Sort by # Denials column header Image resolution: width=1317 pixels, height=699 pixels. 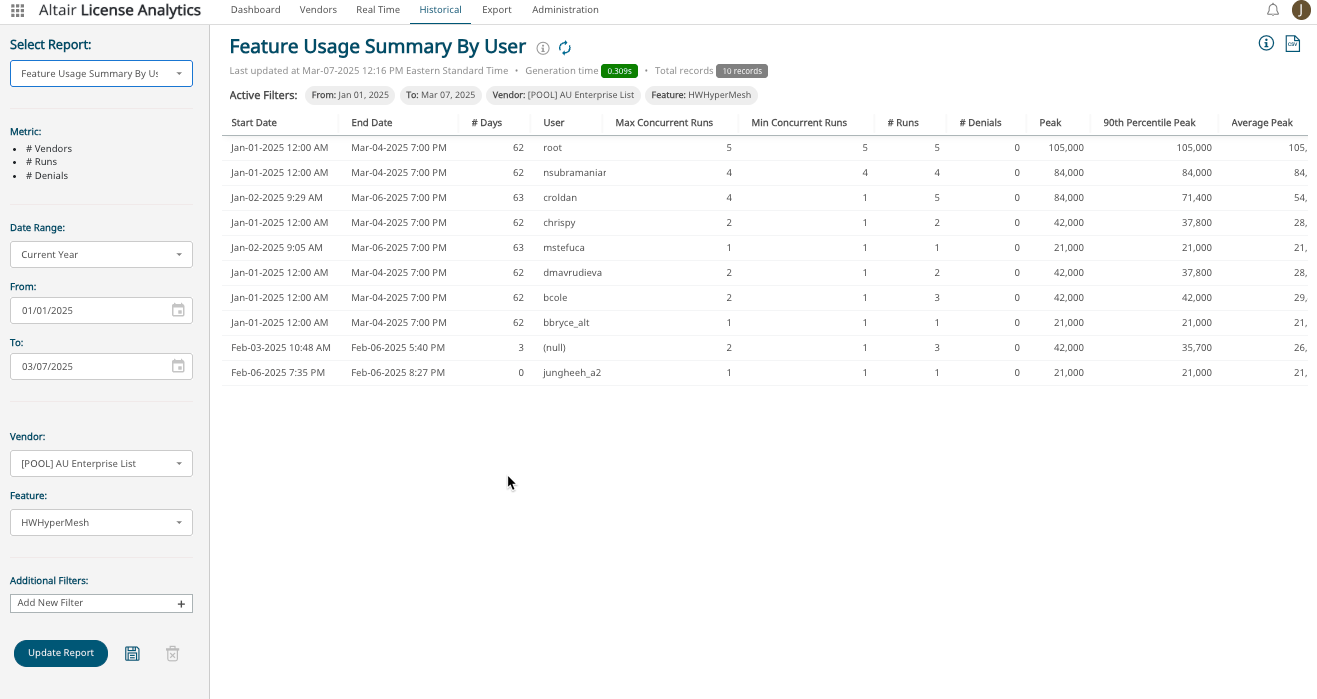[x=980, y=123]
